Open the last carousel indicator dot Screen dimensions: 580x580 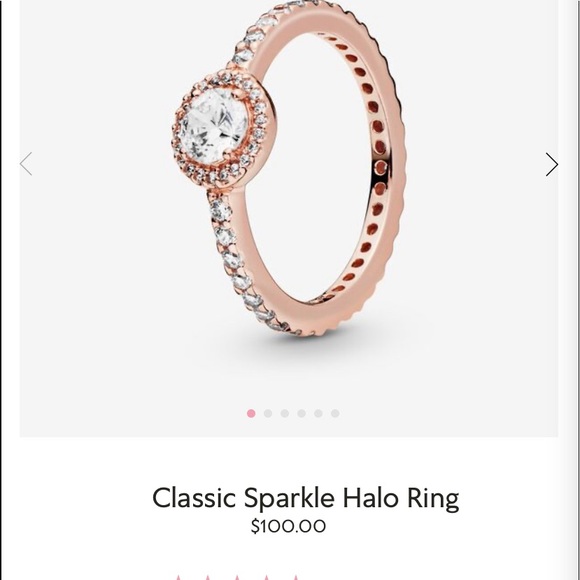click(335, 413)
